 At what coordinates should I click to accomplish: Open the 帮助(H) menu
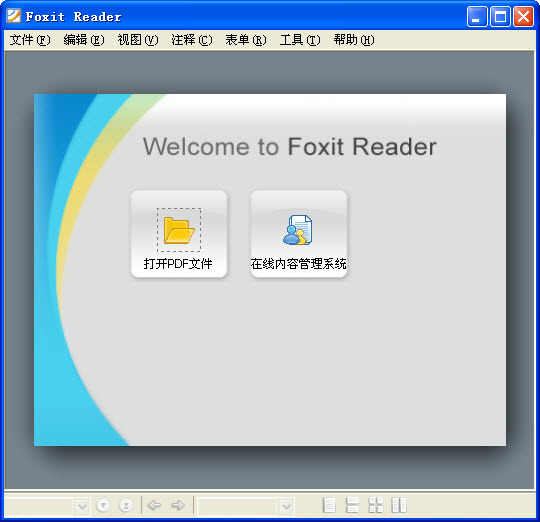(x=354, y=40)
